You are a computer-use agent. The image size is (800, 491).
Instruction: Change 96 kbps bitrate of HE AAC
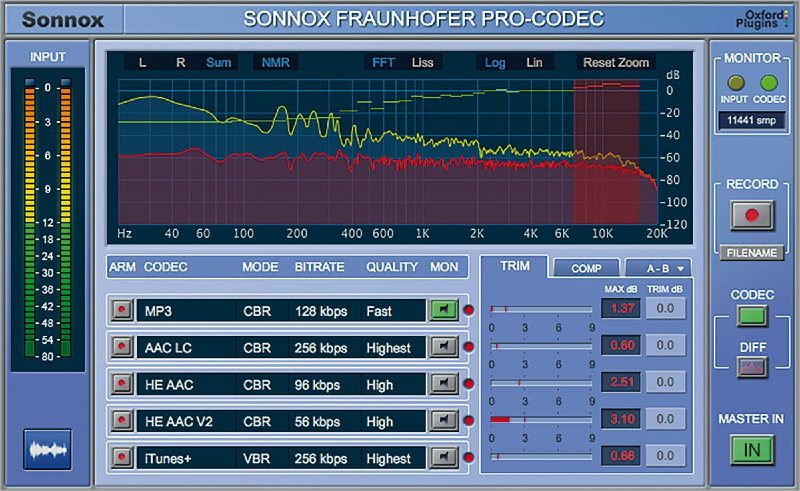pyautogui.click(x=323, y=384)
